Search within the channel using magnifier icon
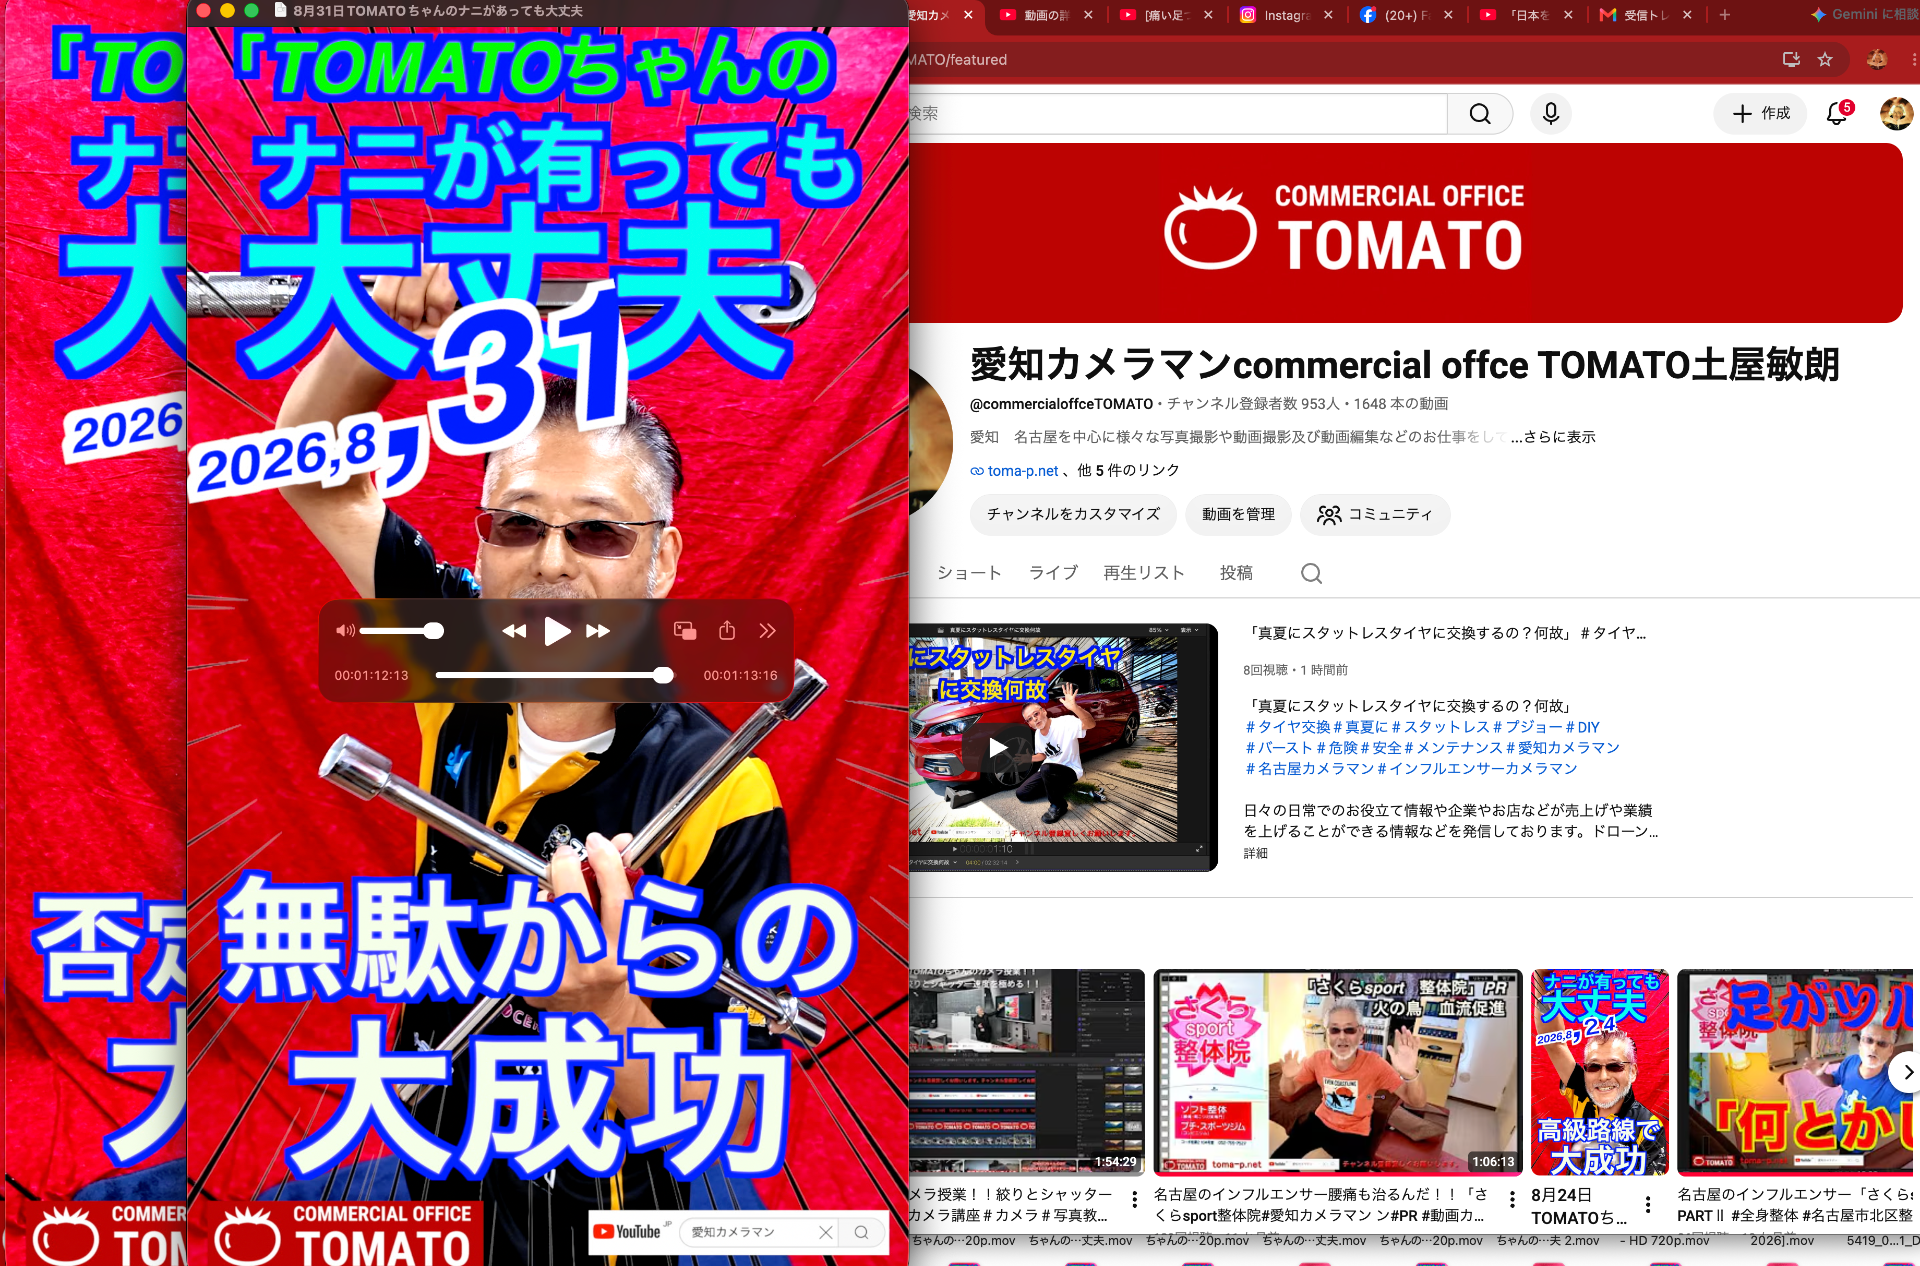1920x1266 pixels. click(1311, 573)
